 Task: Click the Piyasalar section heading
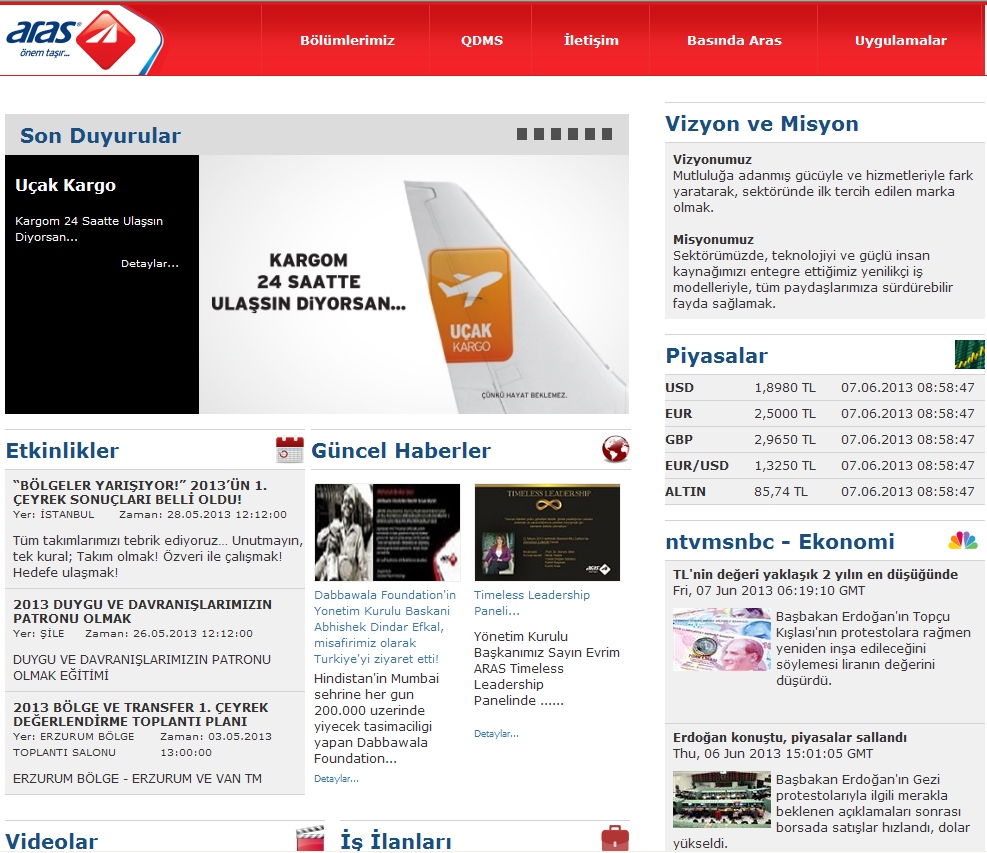[x=716, y=356]
